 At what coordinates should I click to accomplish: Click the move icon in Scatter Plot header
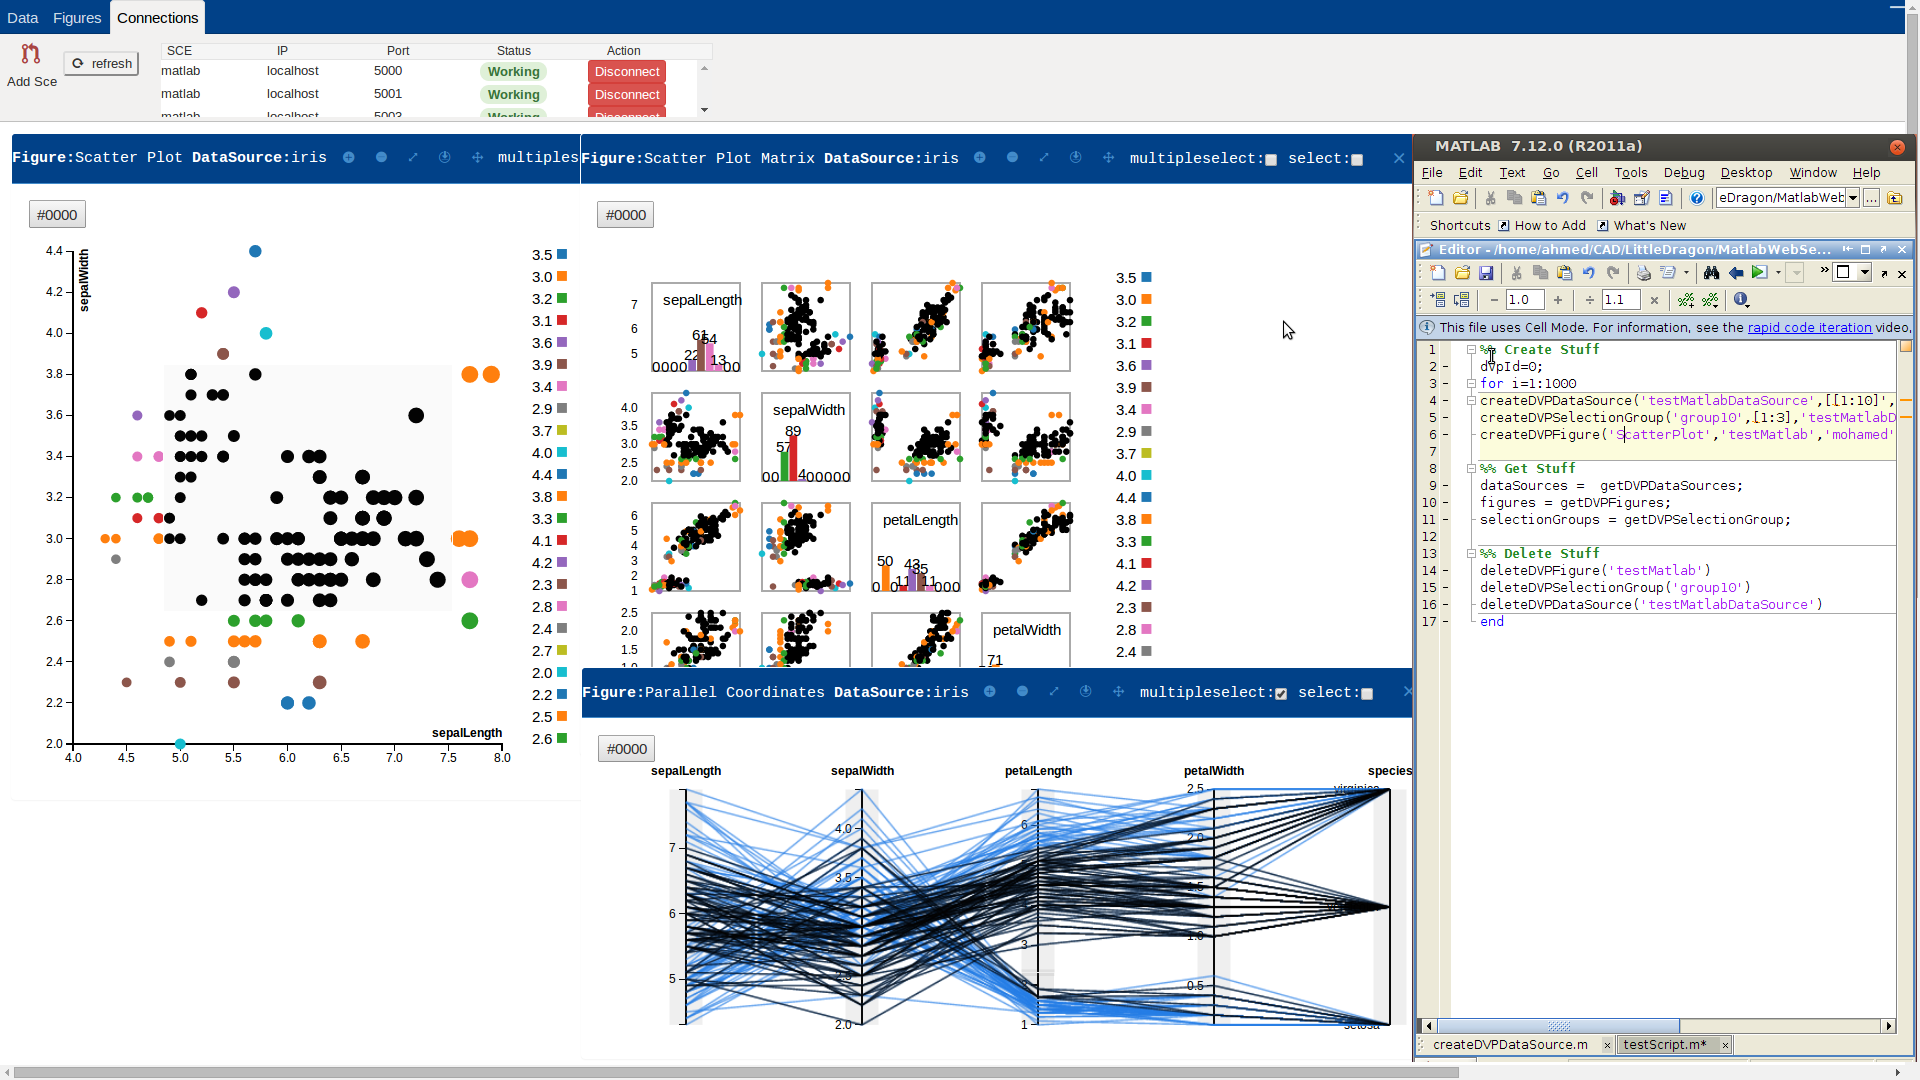click(x=477, y=158)
